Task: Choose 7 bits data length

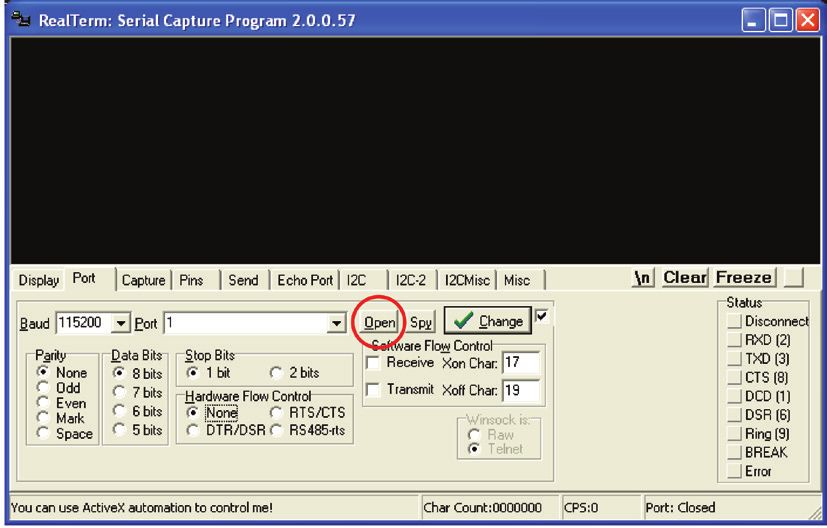Action: [138, 392]
